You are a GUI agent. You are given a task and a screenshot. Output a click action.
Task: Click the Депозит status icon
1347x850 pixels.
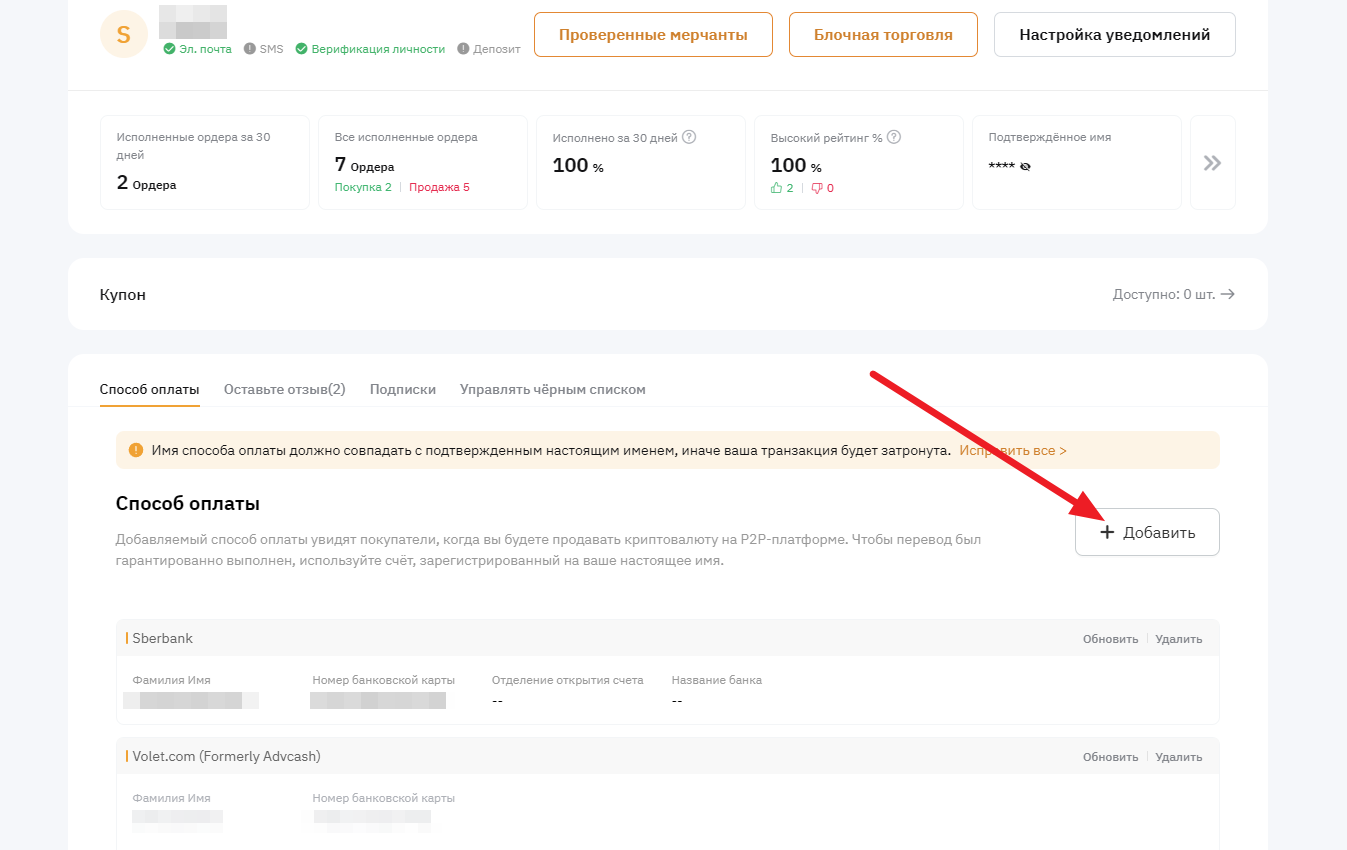(463, 48)
